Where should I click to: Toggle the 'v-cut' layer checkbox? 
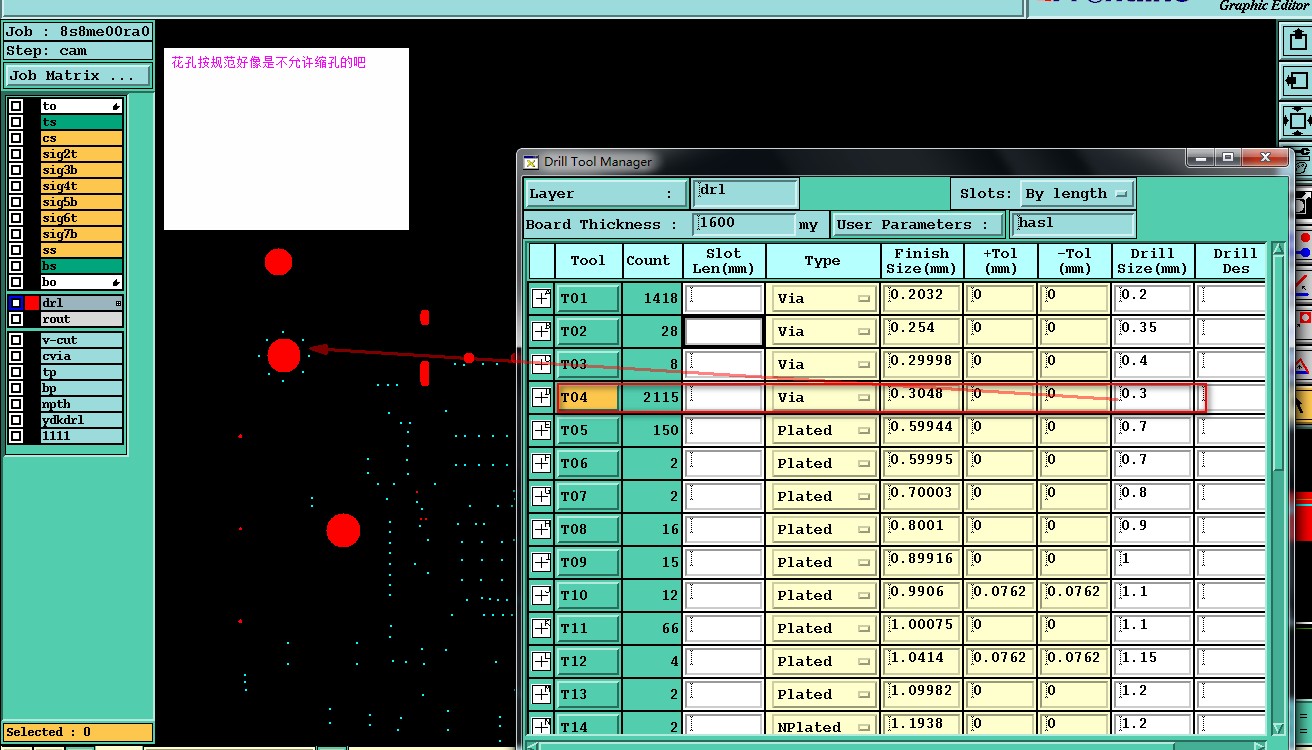pyautogui.click(x=16, y=340)
